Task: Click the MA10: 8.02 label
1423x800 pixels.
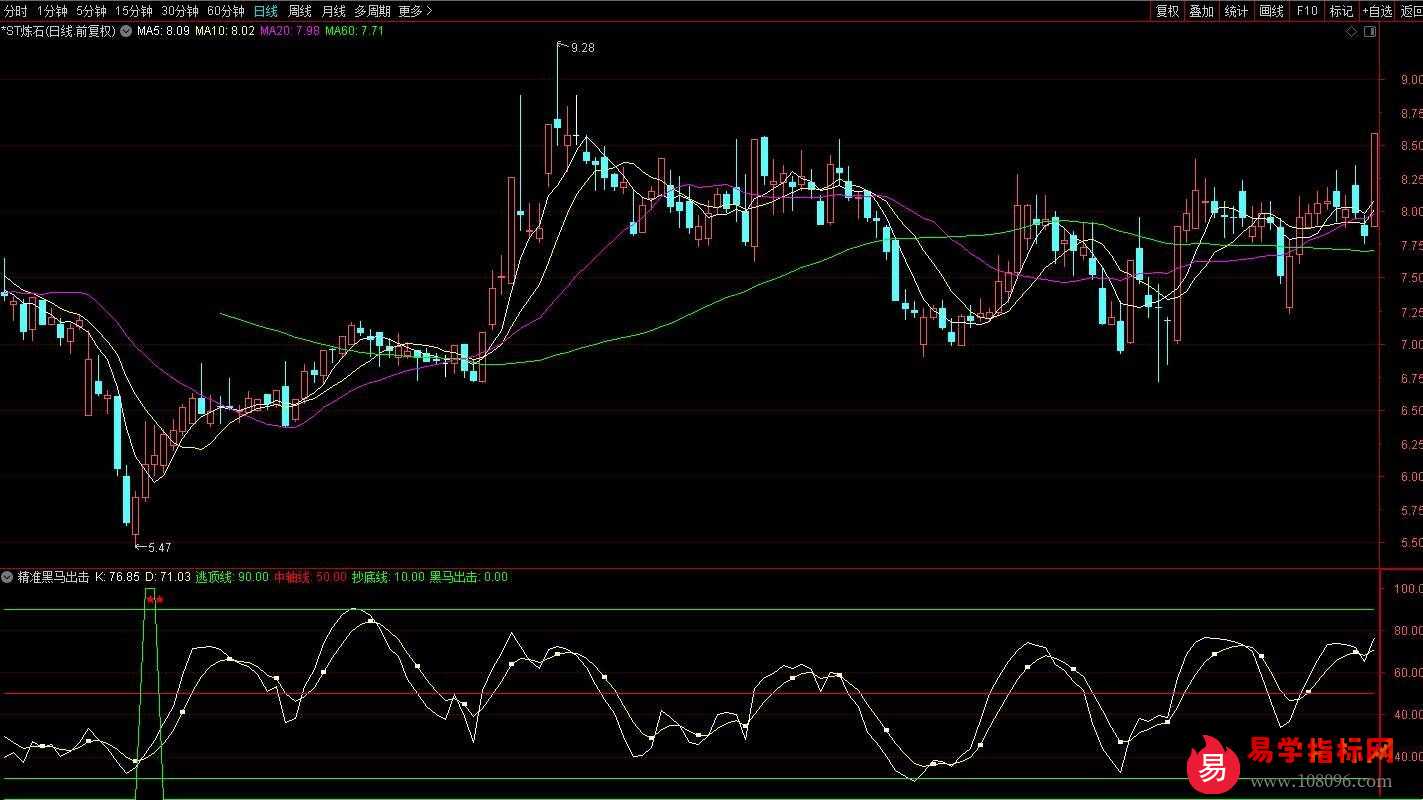Action: tap(225, 31)
